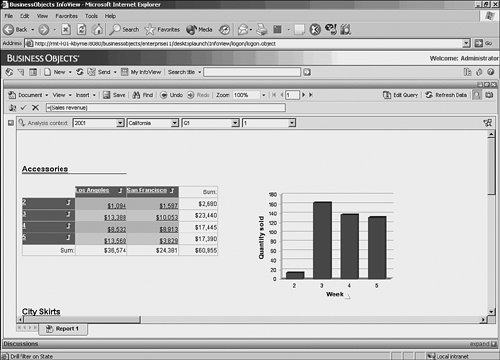Toggle the drill mode magnifier button
This screenshot has width=500, height=360.
coord(477,95)
